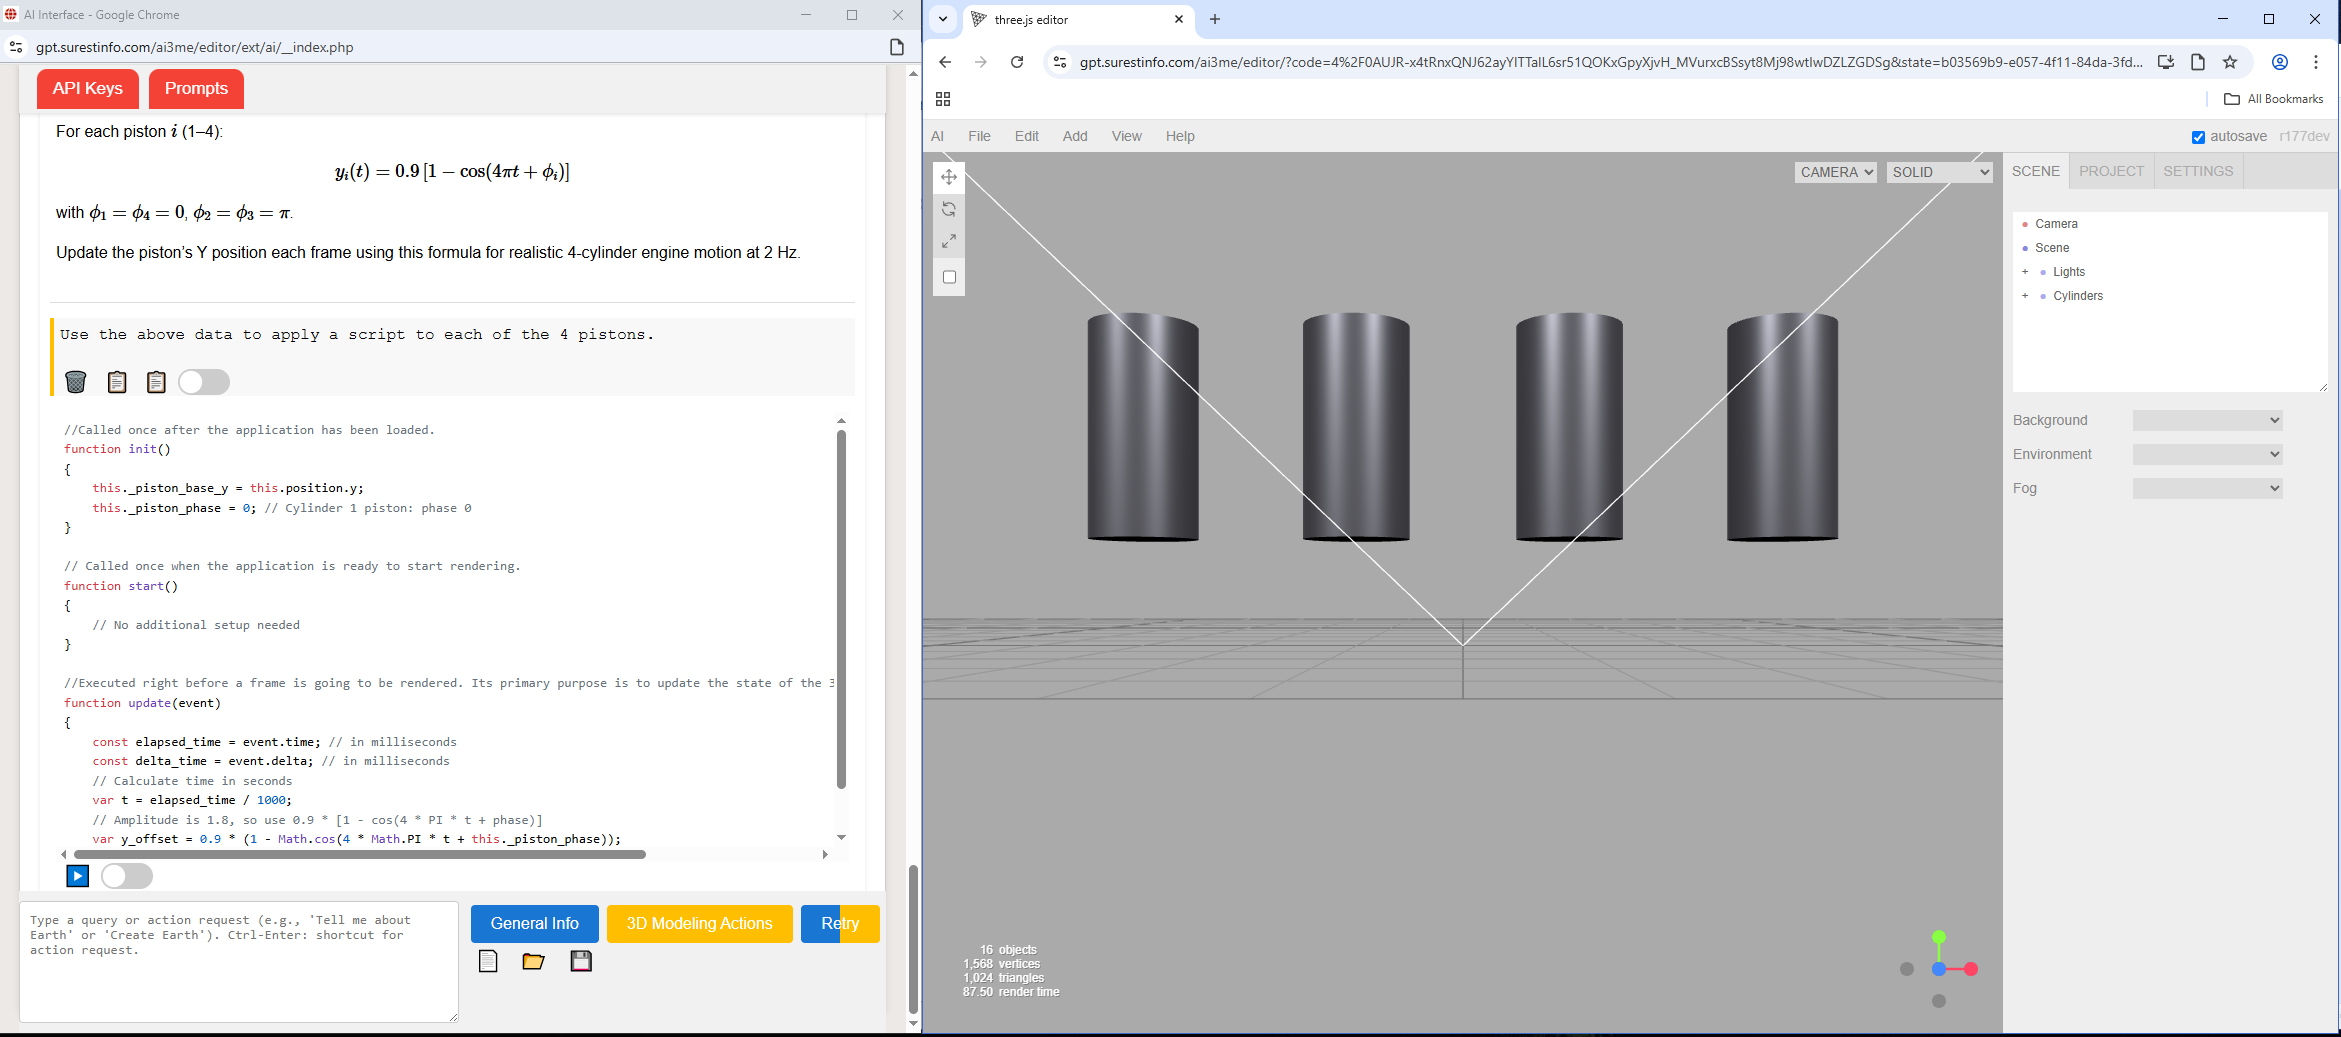Expand the Cylinders tree node

pyautogui.click(x=2025, y=296)
